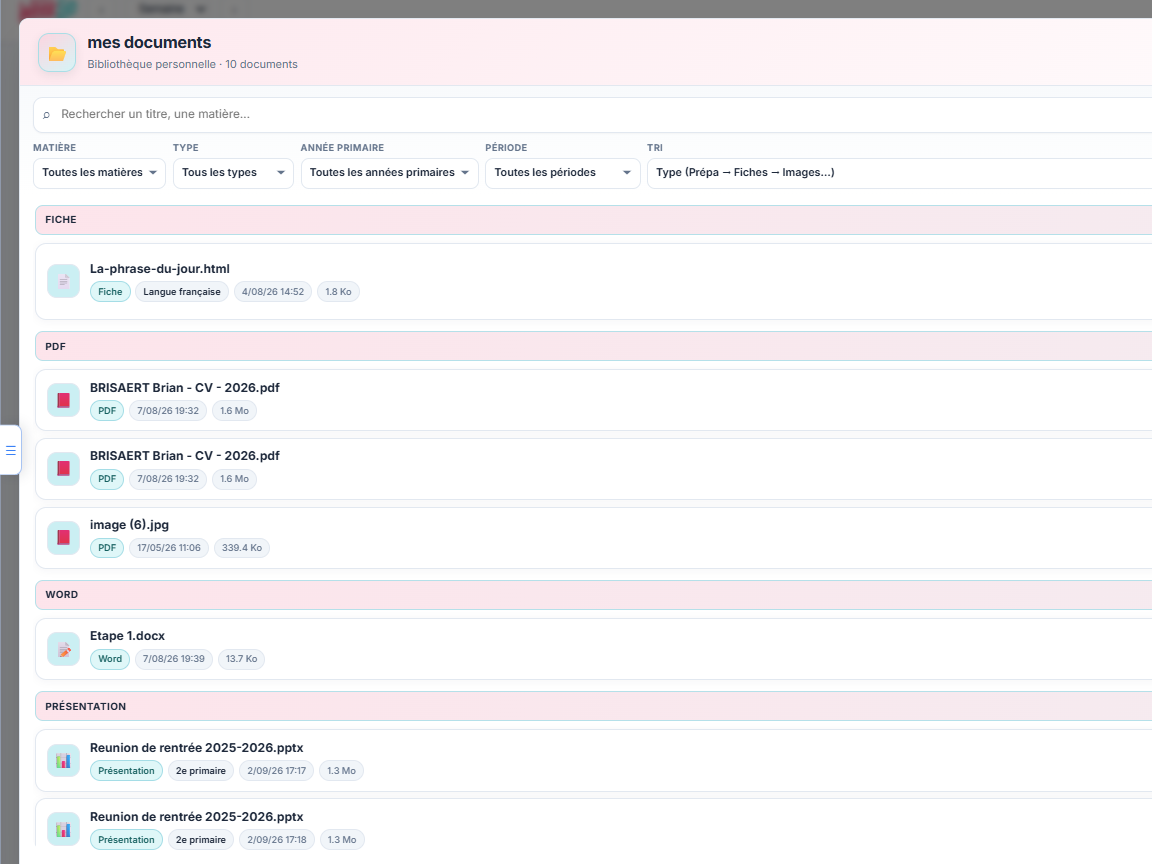Open Reunion de rentrée 2025-2026.pptx from 17:18

(x=196, y=817)
